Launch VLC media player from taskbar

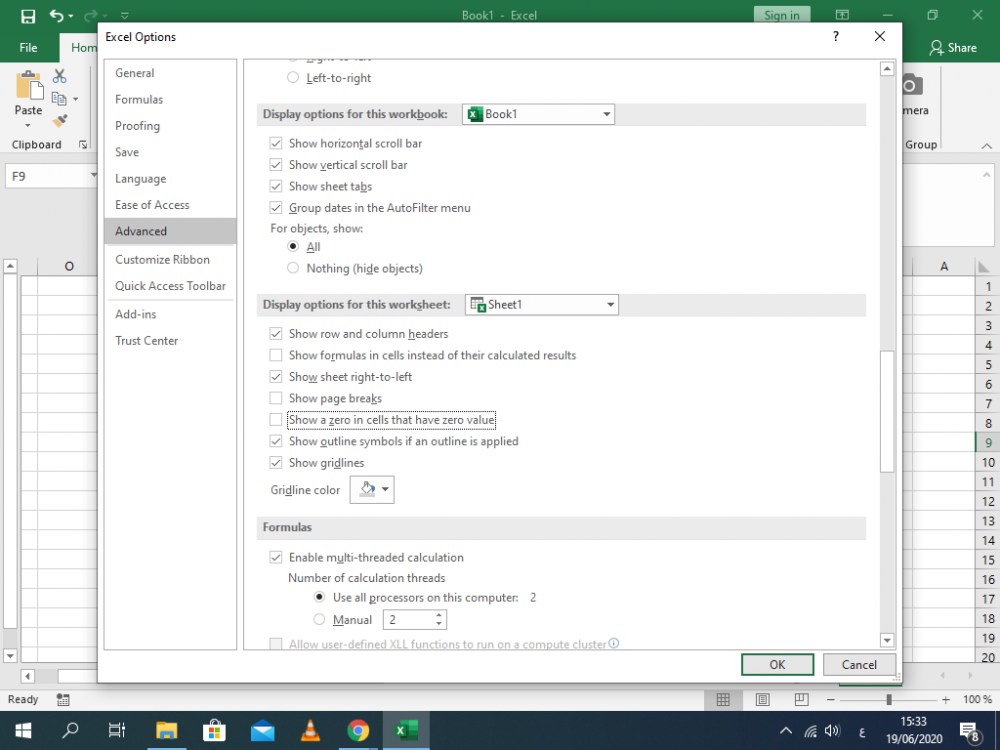point(310,730)
